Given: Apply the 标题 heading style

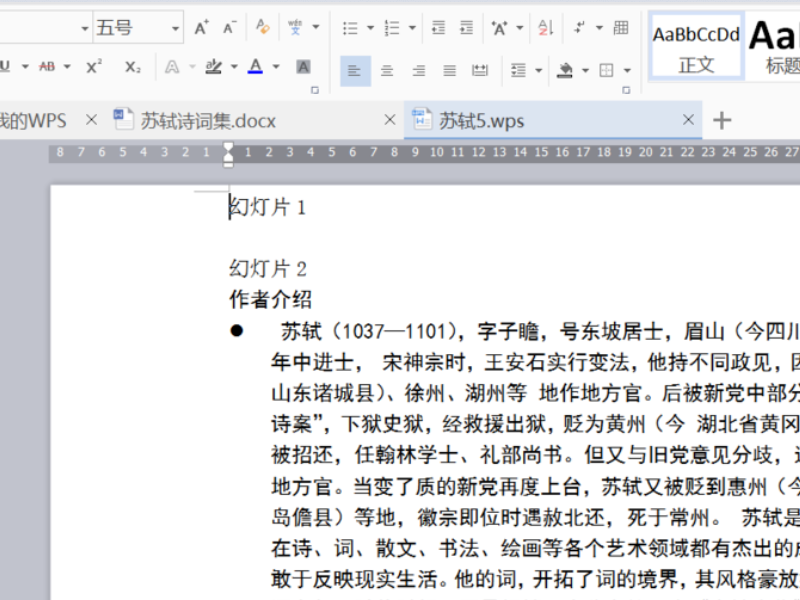Looking at the screenshot, I should tap(772, 47).
